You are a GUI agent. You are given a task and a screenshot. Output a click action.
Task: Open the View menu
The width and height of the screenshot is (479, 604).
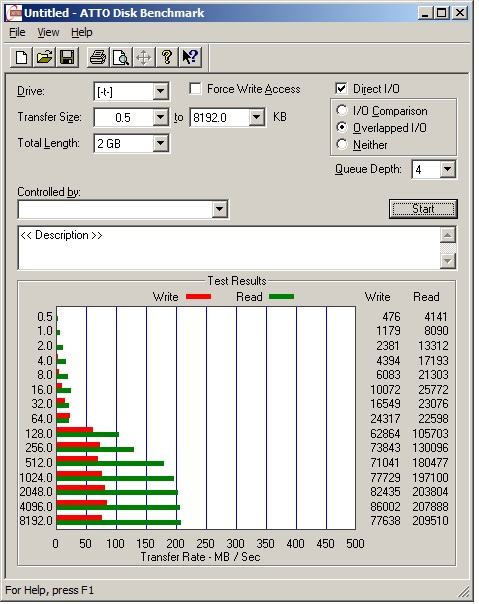point(48,32)
